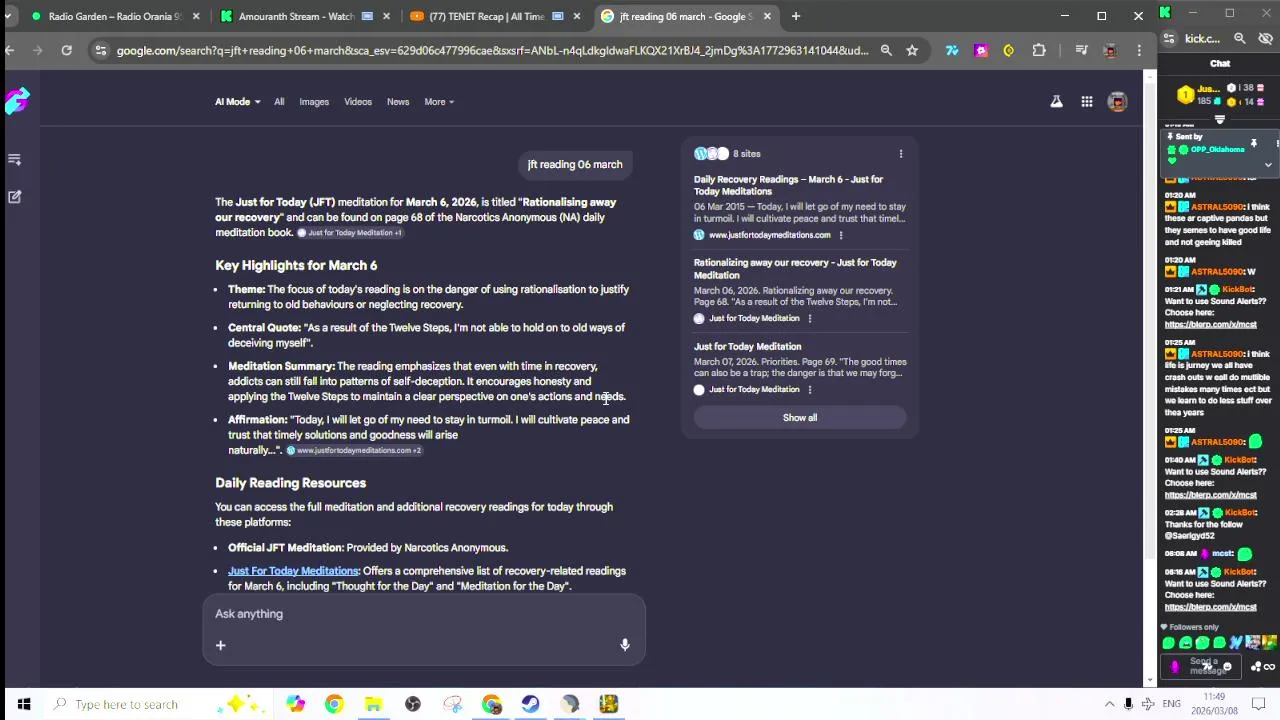Click the infinity icon in Kick chat
The width and height of the screenshot is (1280, 720).
[1270, 667]
